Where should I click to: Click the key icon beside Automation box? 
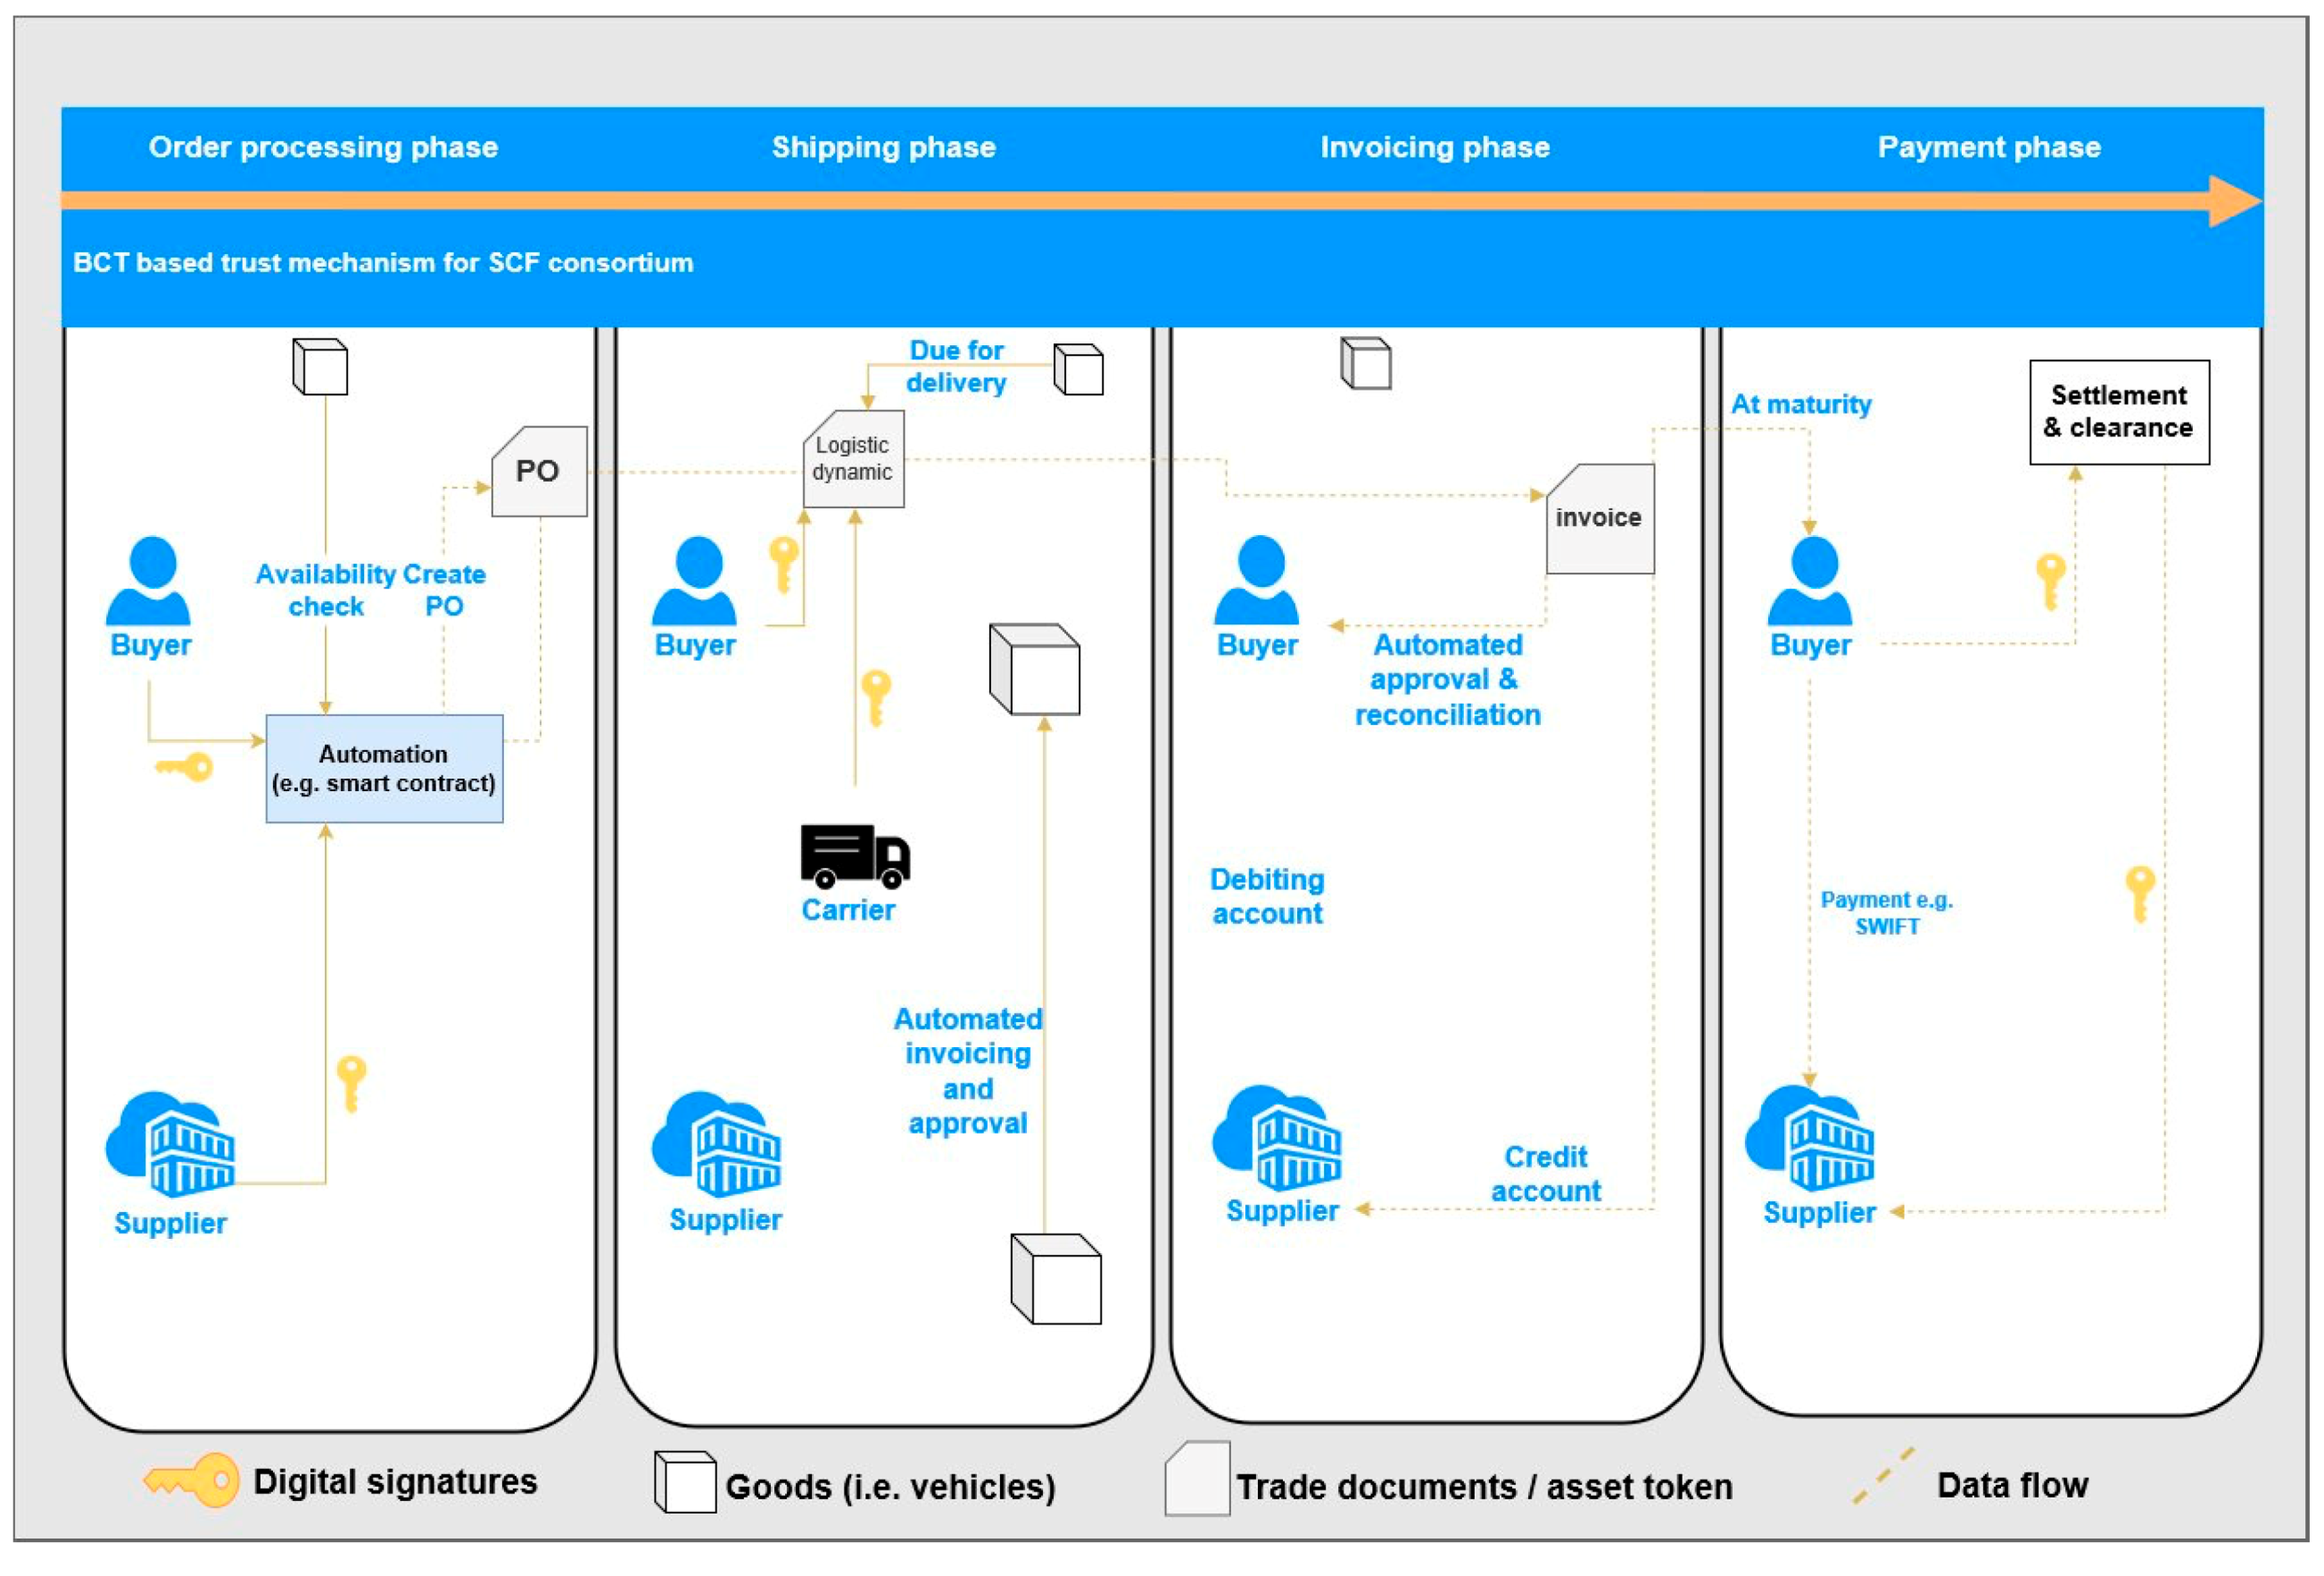pyautogui.click(x=185, y=768)
